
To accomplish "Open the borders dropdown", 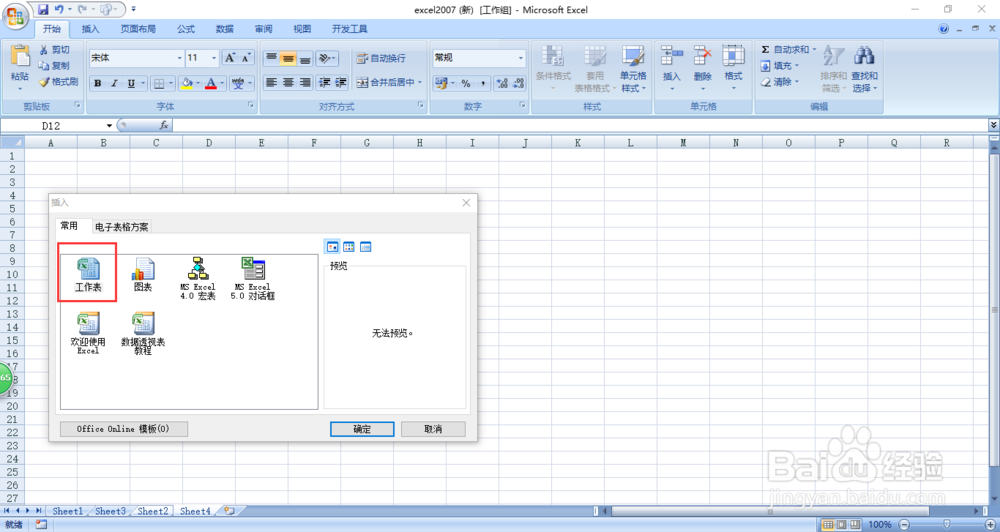I will click(171, 83).
